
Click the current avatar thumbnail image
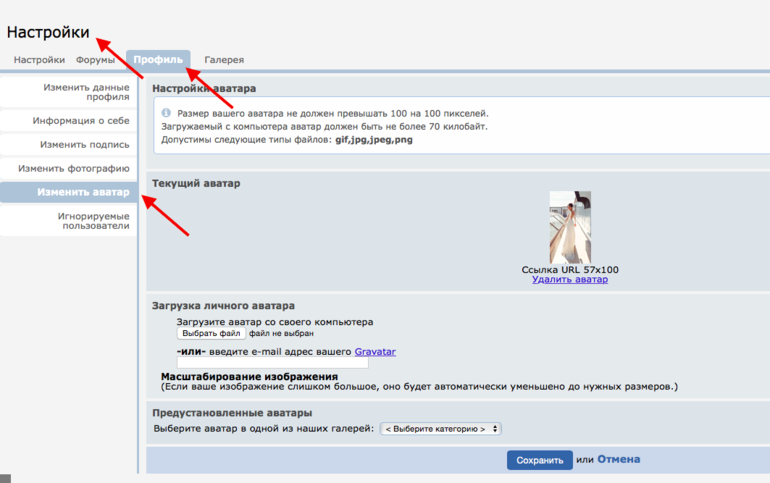pyautogui.click(x=570, y=227)
